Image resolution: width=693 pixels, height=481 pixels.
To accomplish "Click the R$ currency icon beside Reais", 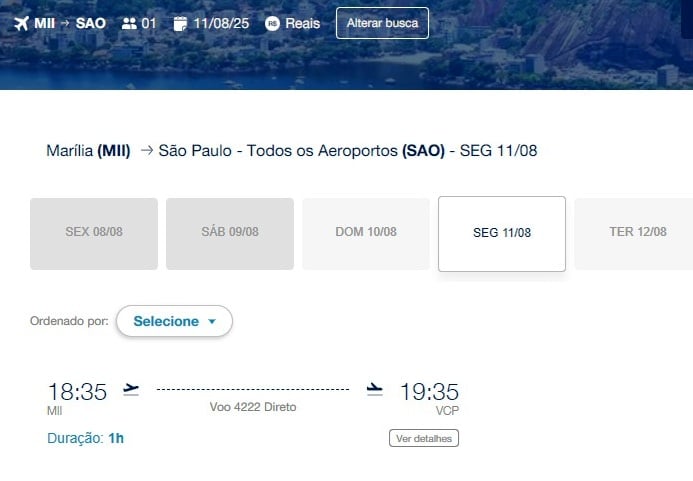I will [272, 23].
